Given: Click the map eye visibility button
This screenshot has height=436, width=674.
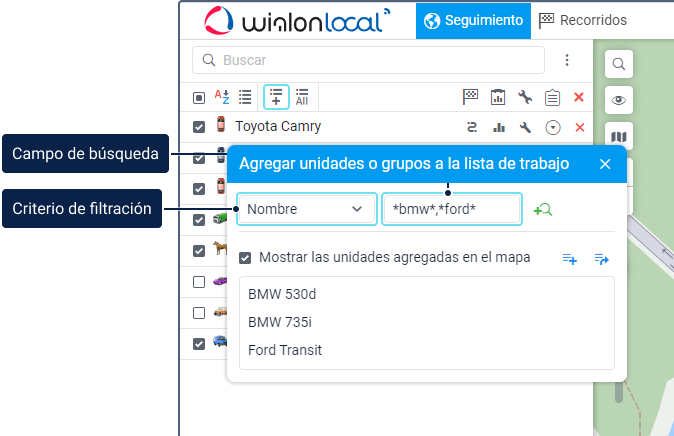Looking at the screenshot, I should [619, 100].
